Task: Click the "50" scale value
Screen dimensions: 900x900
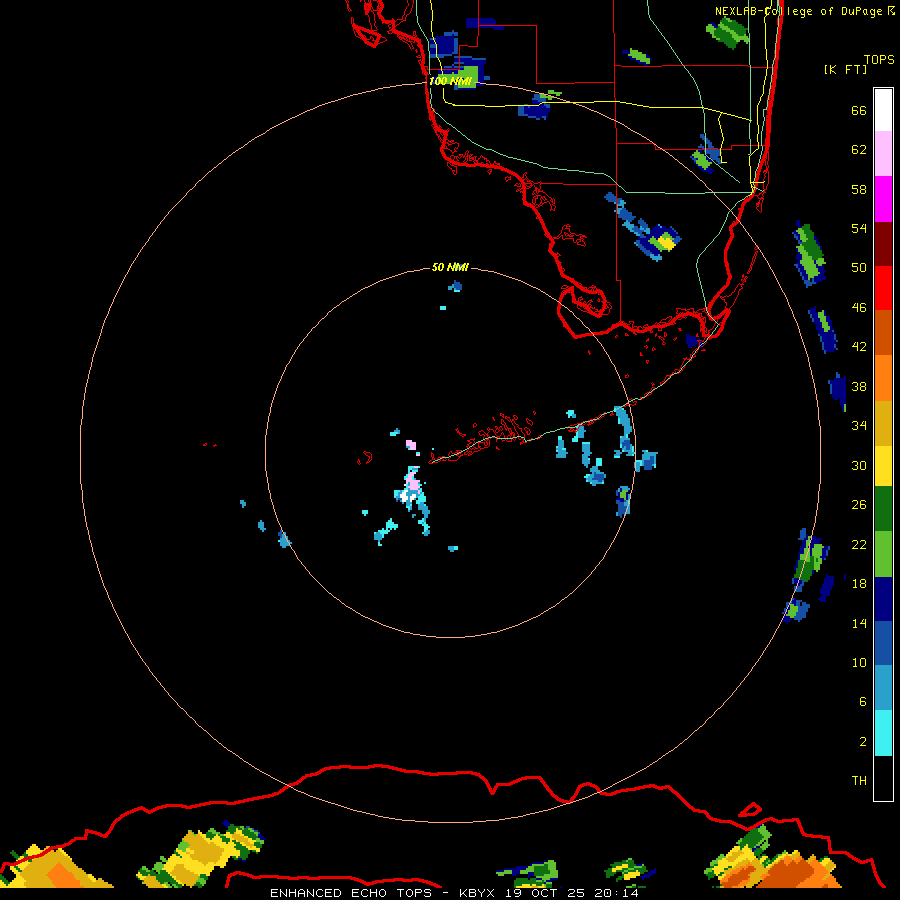Action: [859, 268]
